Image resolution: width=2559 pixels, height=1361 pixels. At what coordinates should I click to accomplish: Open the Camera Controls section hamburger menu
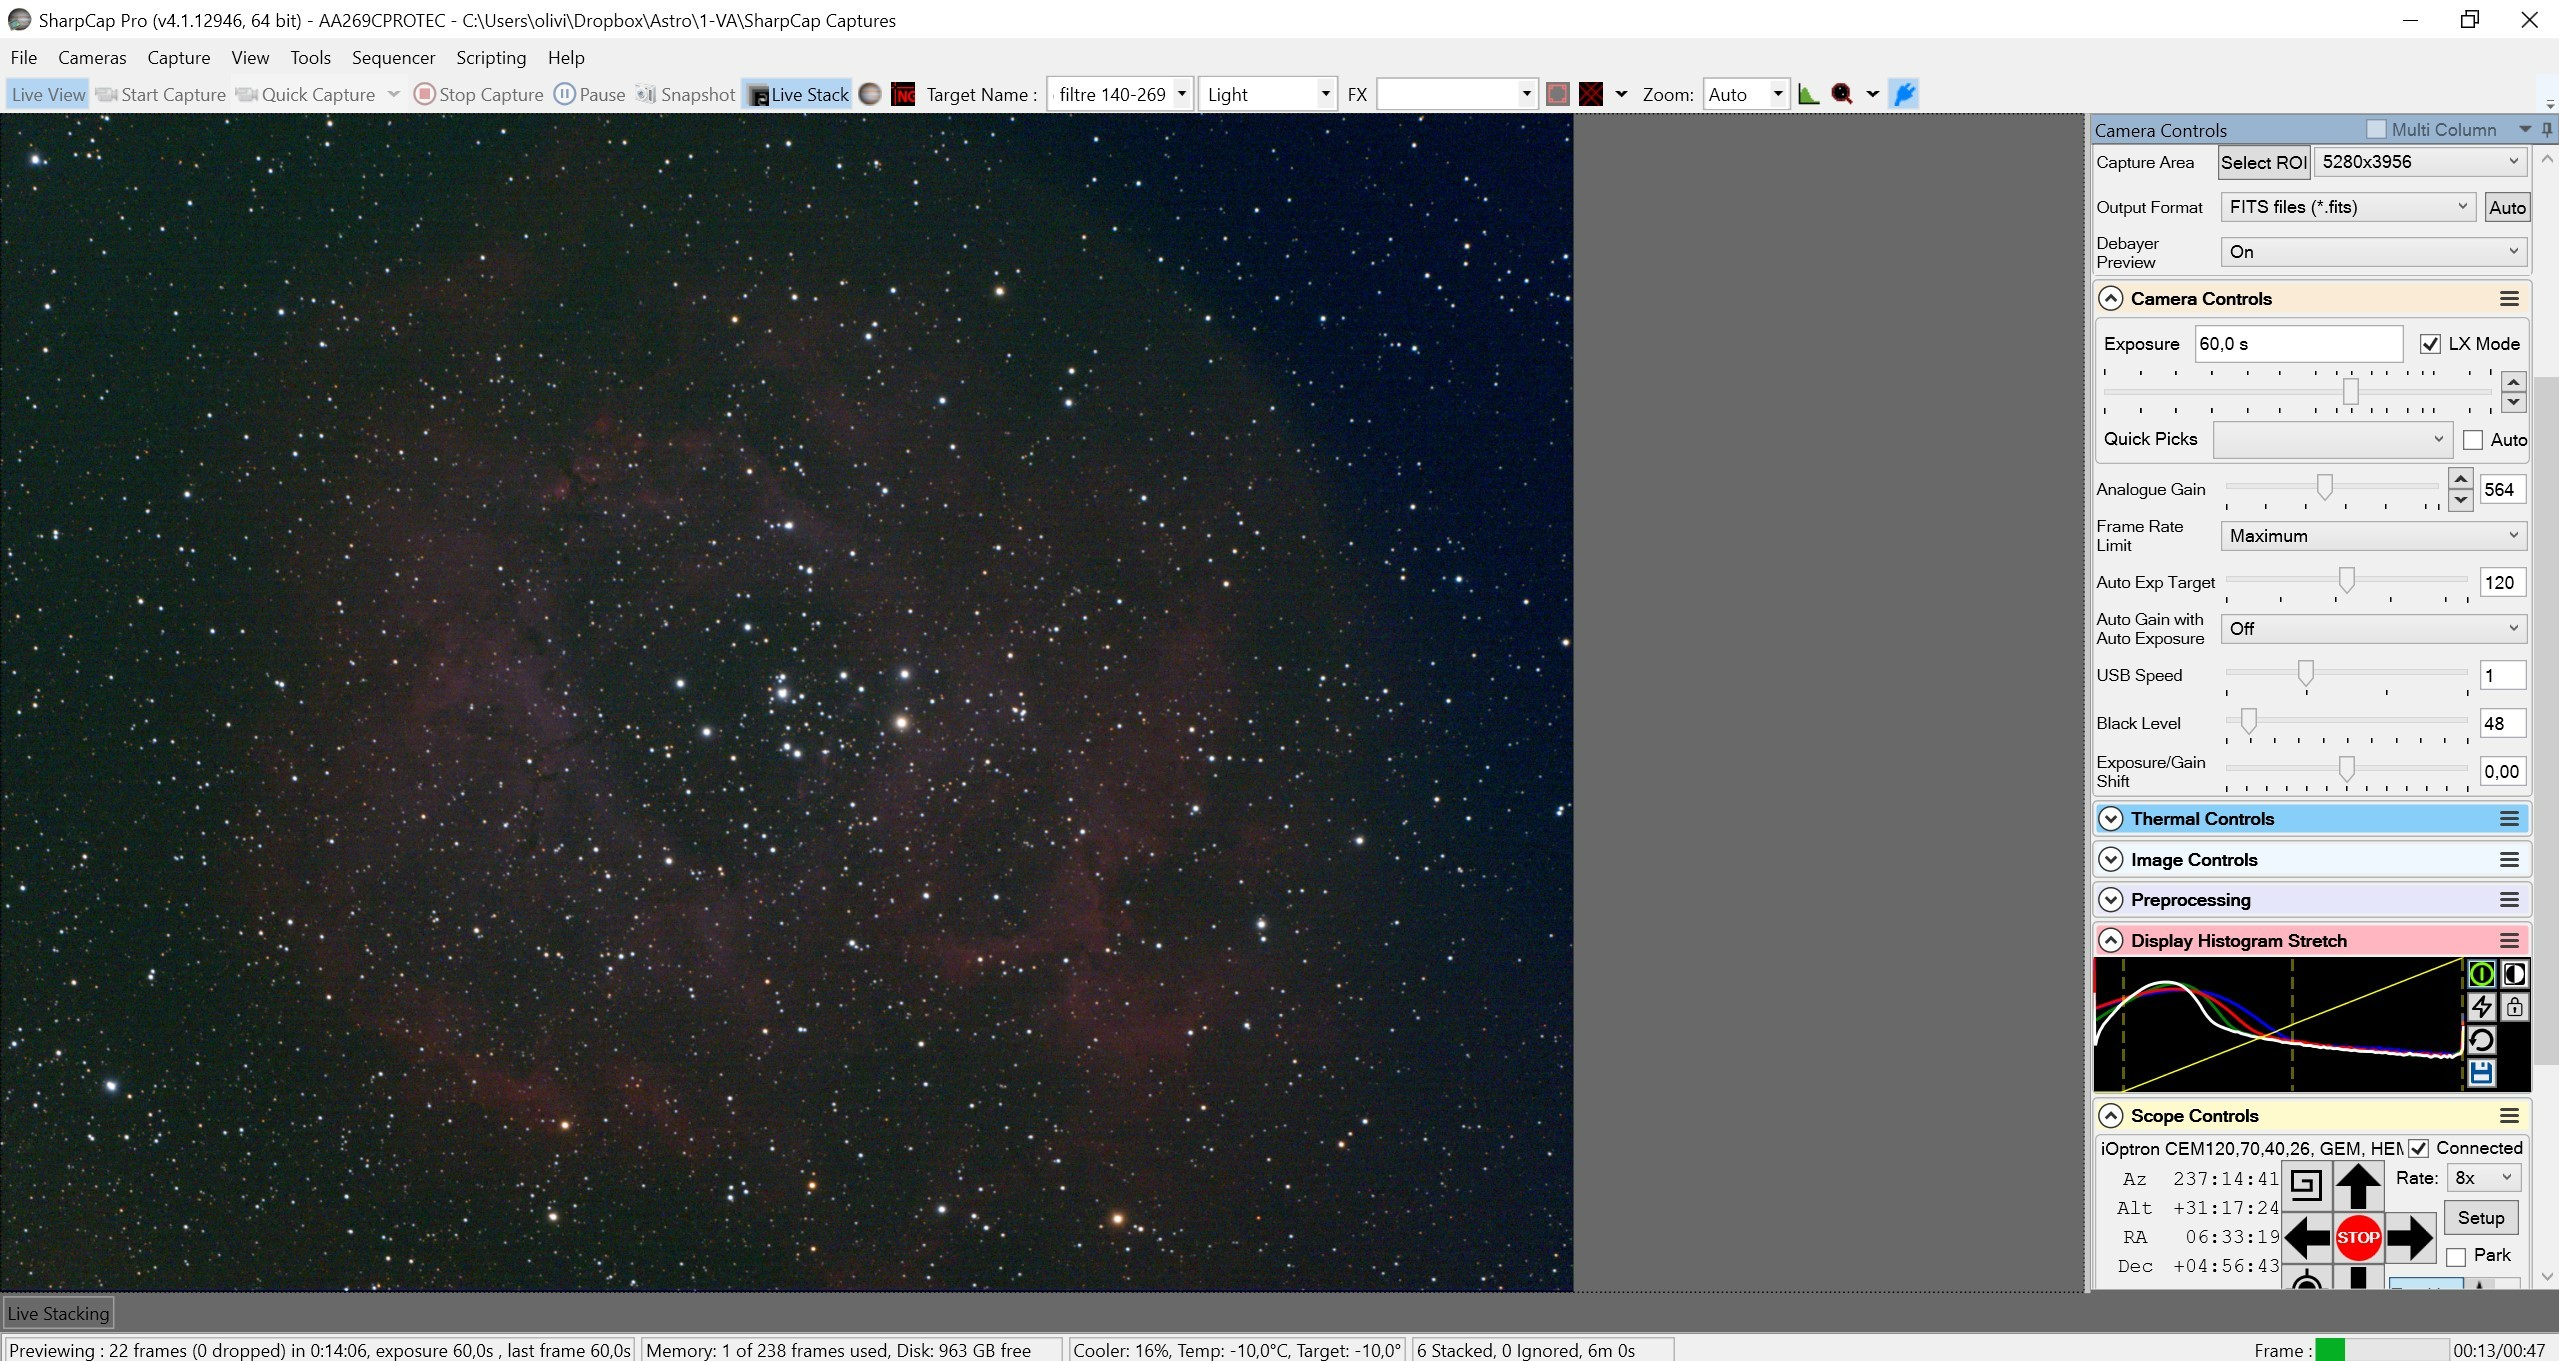click(2509, 299)
